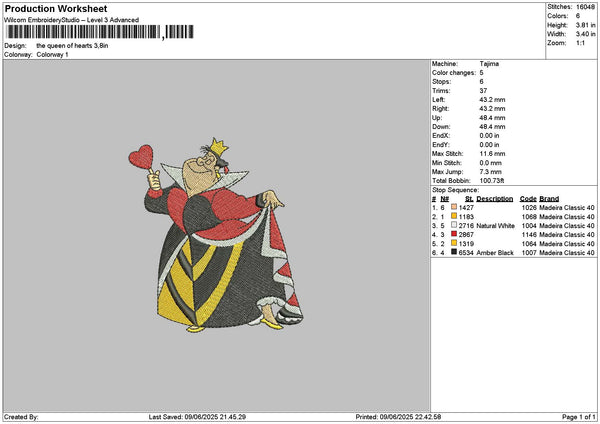This screenshot has height=424, width=600.
Task: Click thread code '1064'
Action: (529, 244)
